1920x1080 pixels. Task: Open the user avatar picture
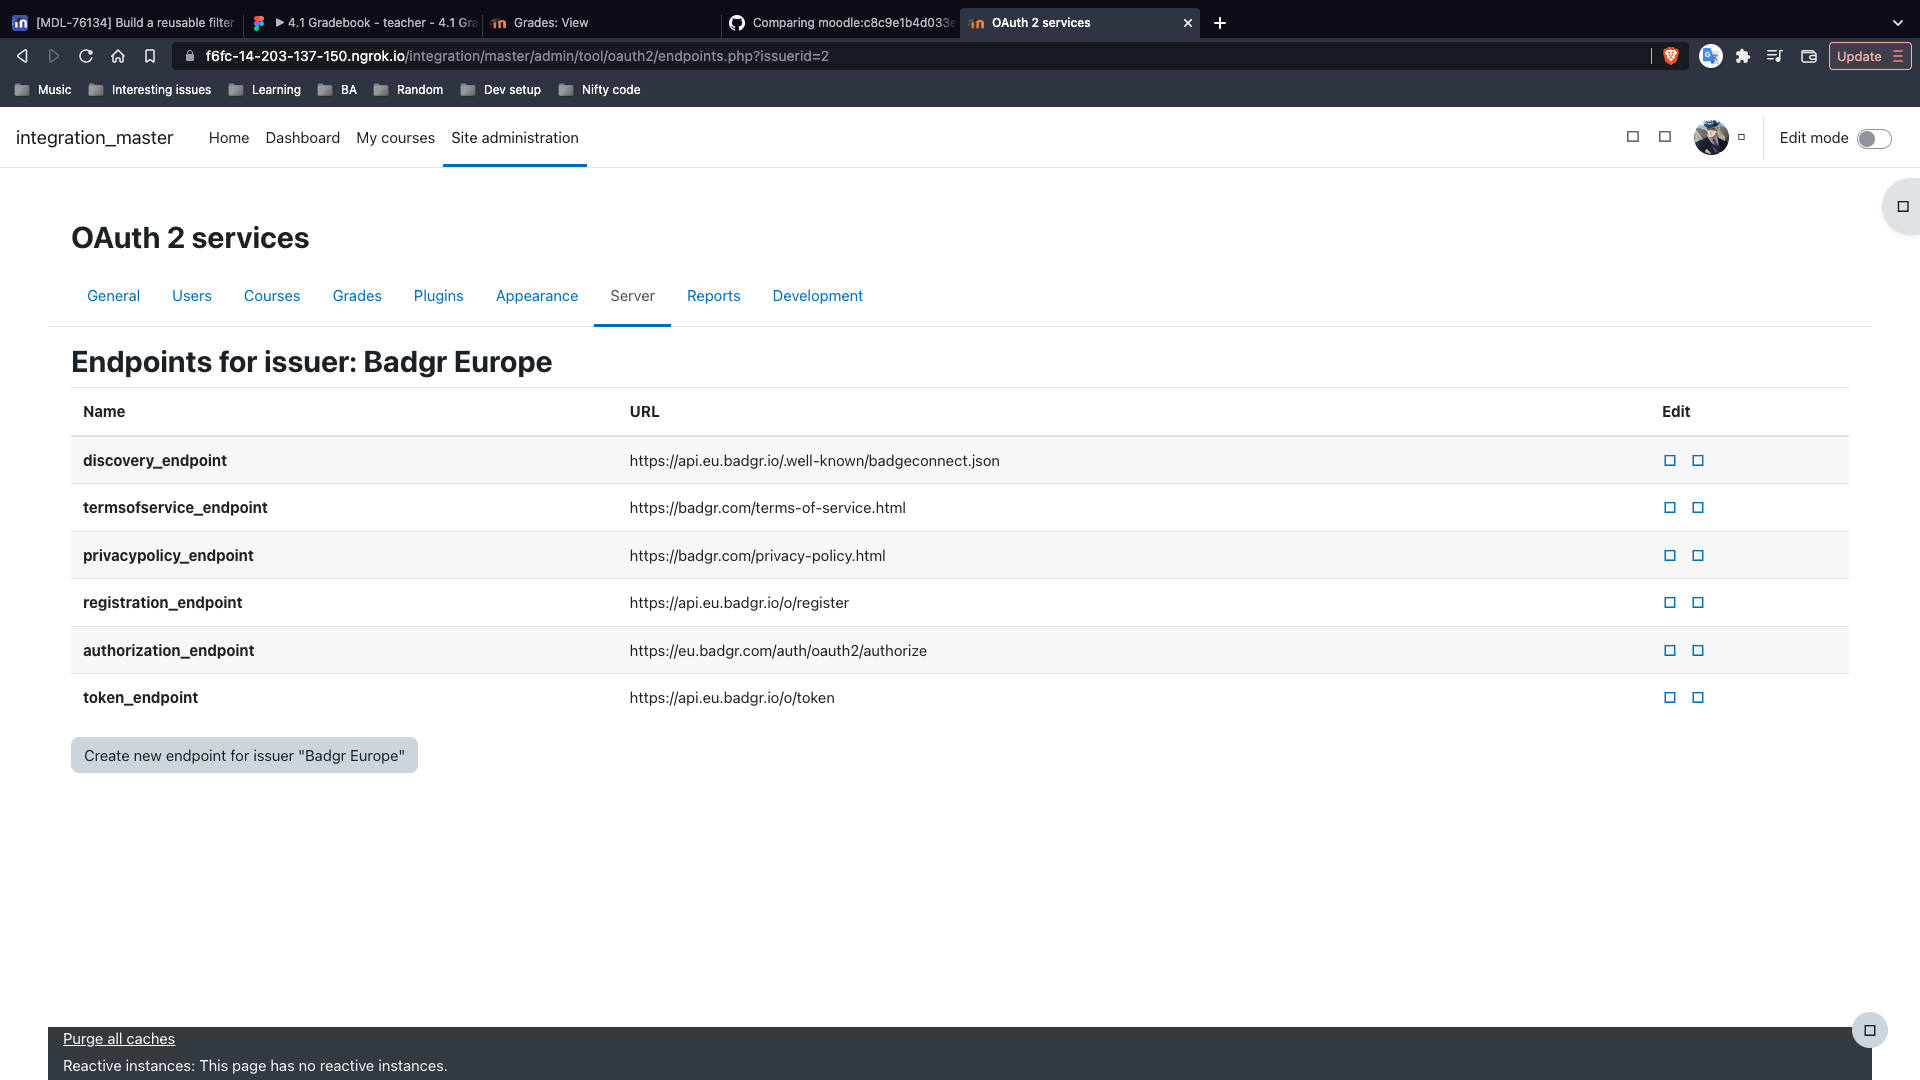(x=1711, y=137)
